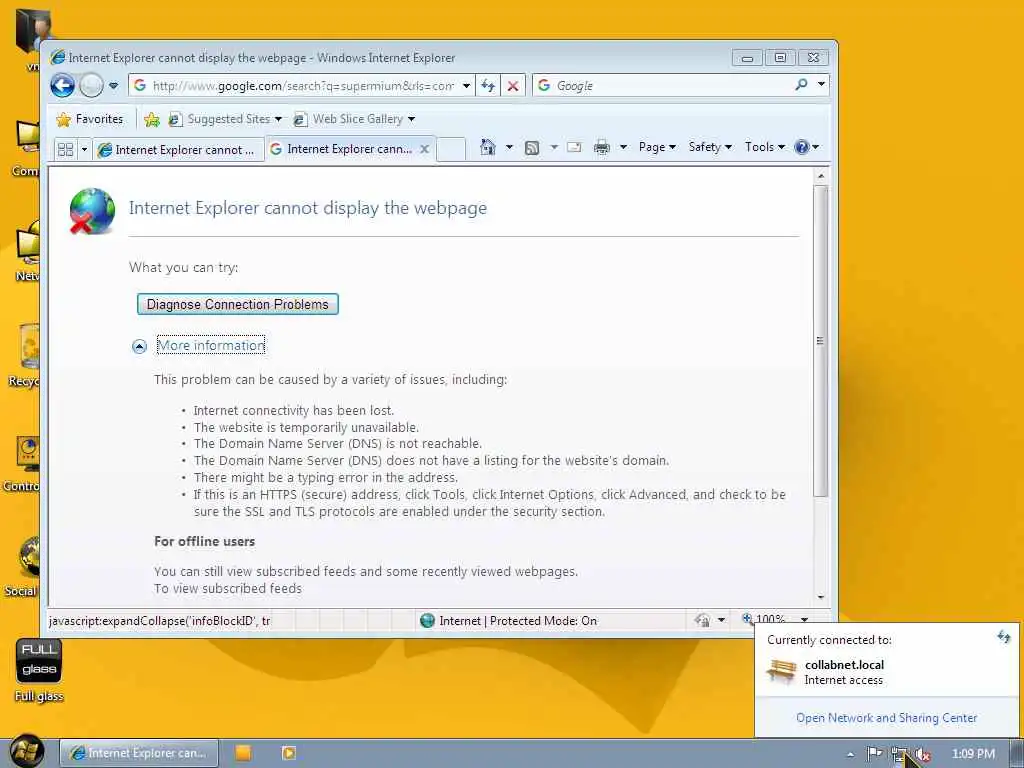Stop loading with the red X icon
This screenshot has width=1024, height=768.
pyautogui.click(x=513, y=86)
